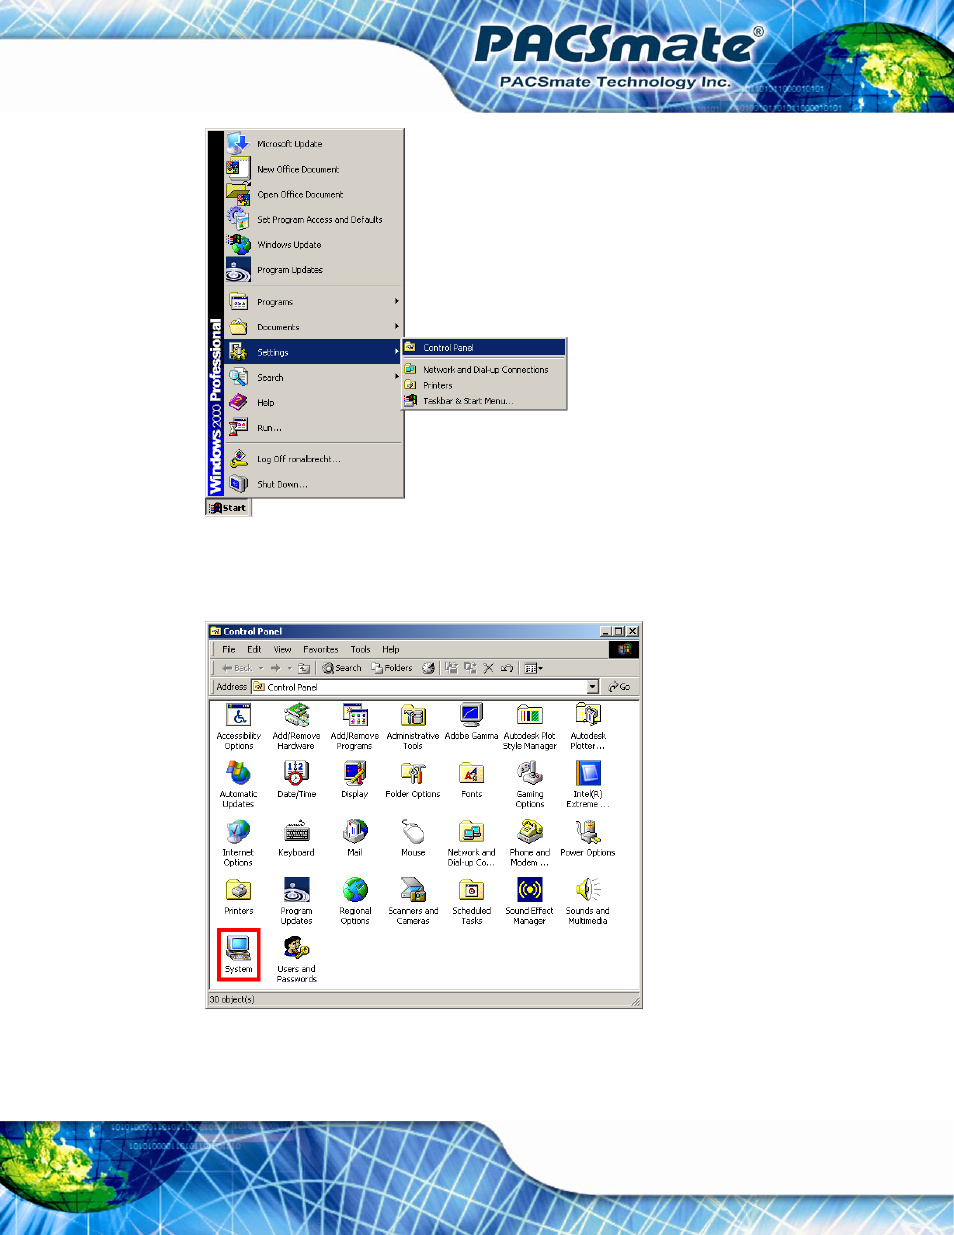Open the Printers icon in Control Panel window
Image resolution: width=954 pixels, height=1235 pixels.
click(x=238, y=896)
